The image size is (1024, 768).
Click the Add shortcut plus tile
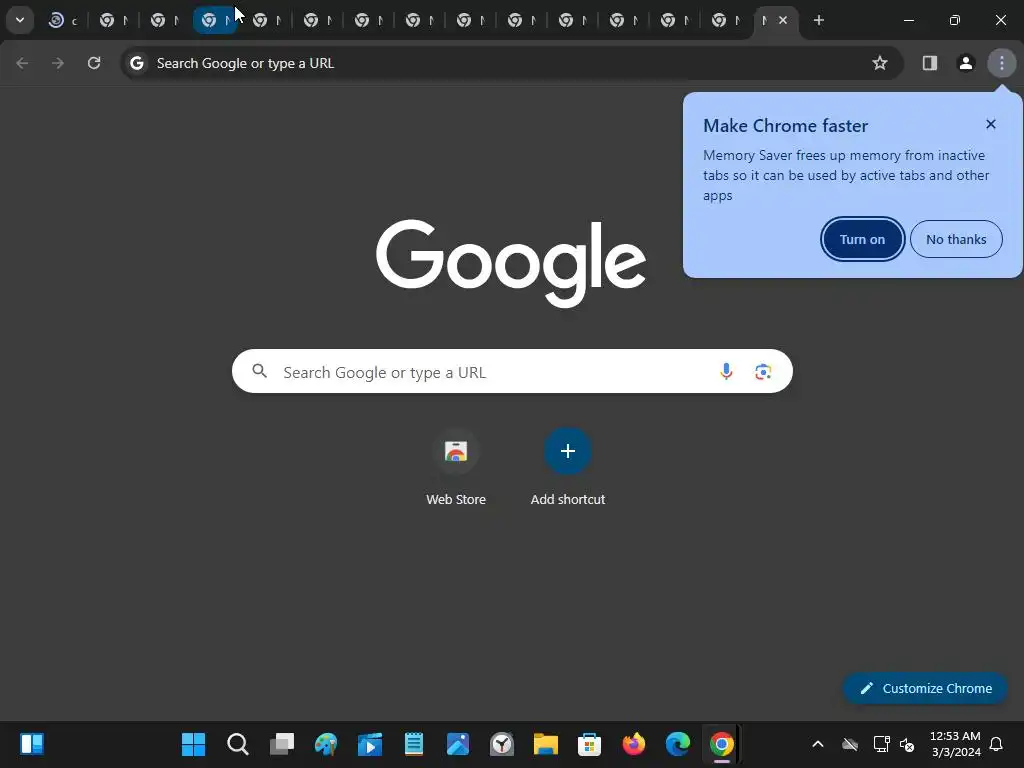tap(568, 451)
